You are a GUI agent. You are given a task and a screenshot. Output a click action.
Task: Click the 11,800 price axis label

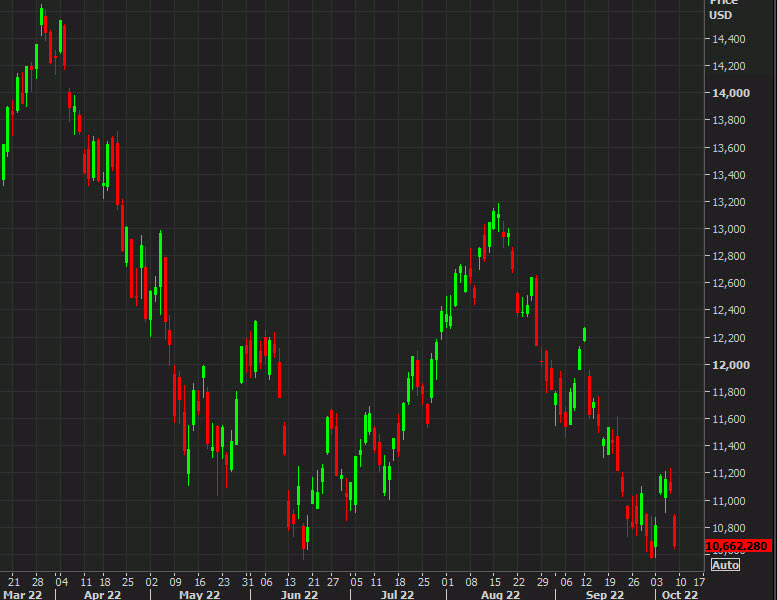[x=728, y=392]
